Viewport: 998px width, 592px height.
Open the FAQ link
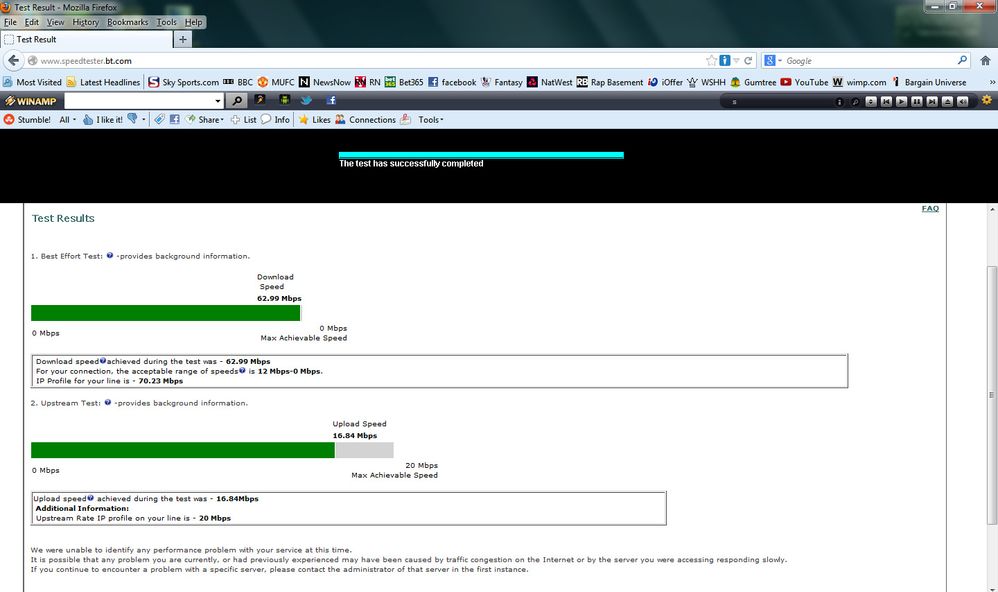tap(930, 208)
